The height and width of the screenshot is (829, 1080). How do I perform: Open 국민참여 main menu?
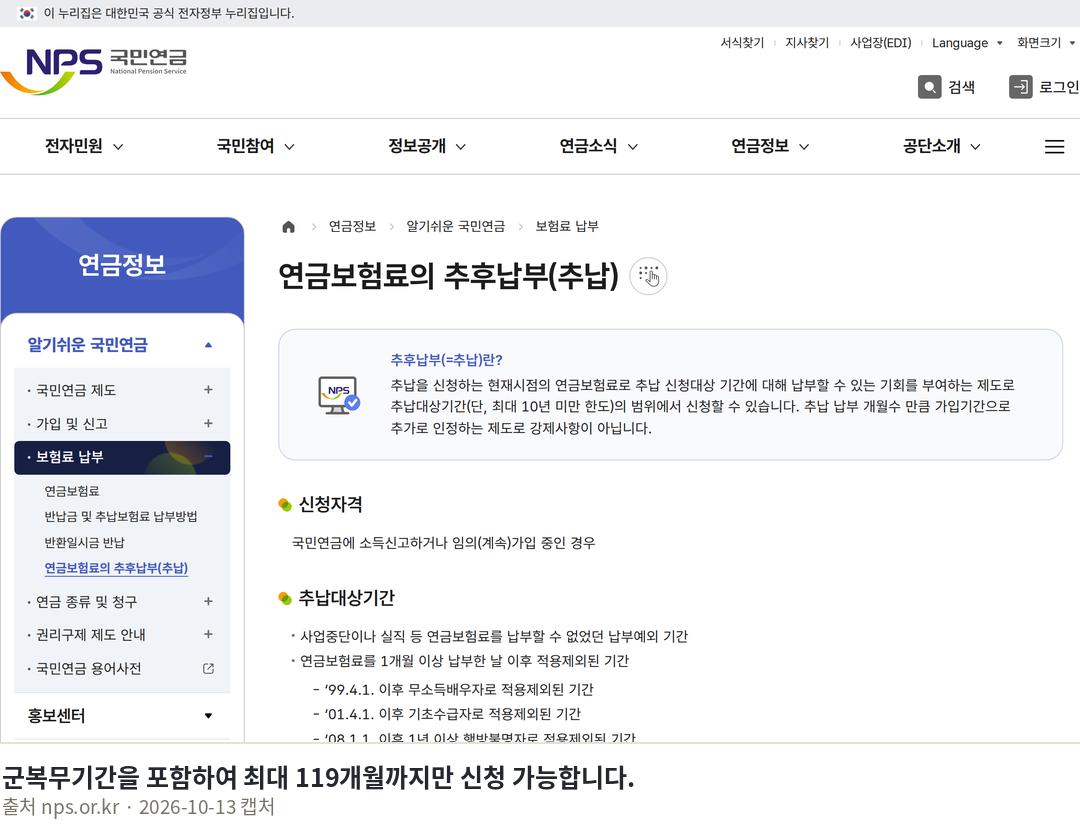tap(256, 146)
